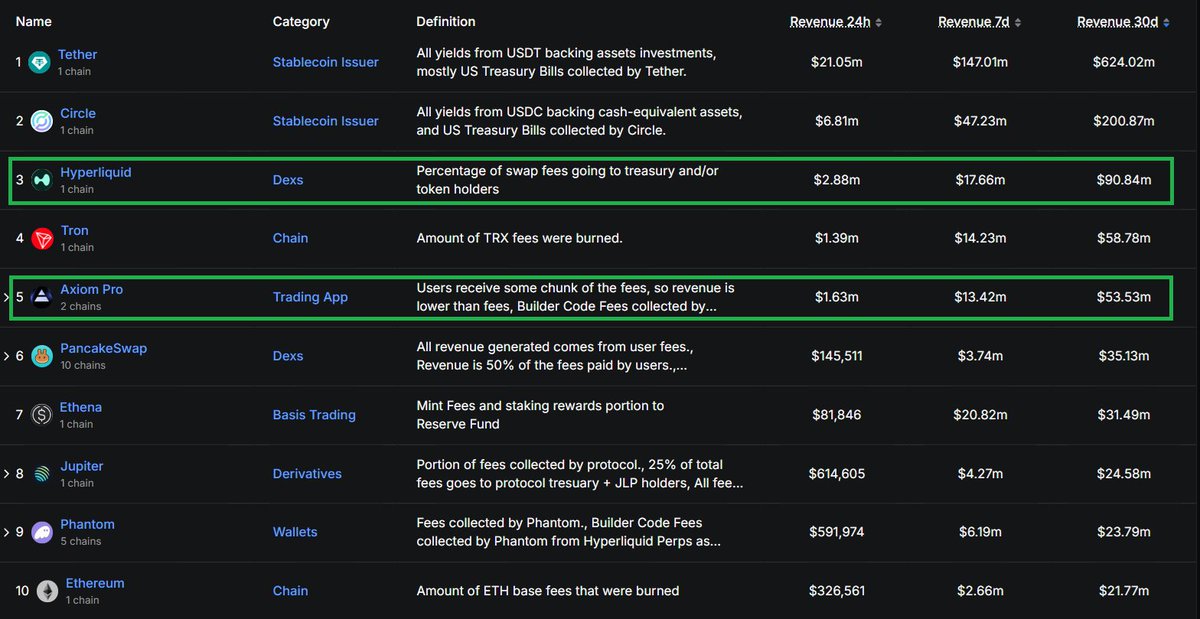Select Circle's $200.87m 30d revenue
This screenshot has width=1200, height=619.
[1124, 121]
